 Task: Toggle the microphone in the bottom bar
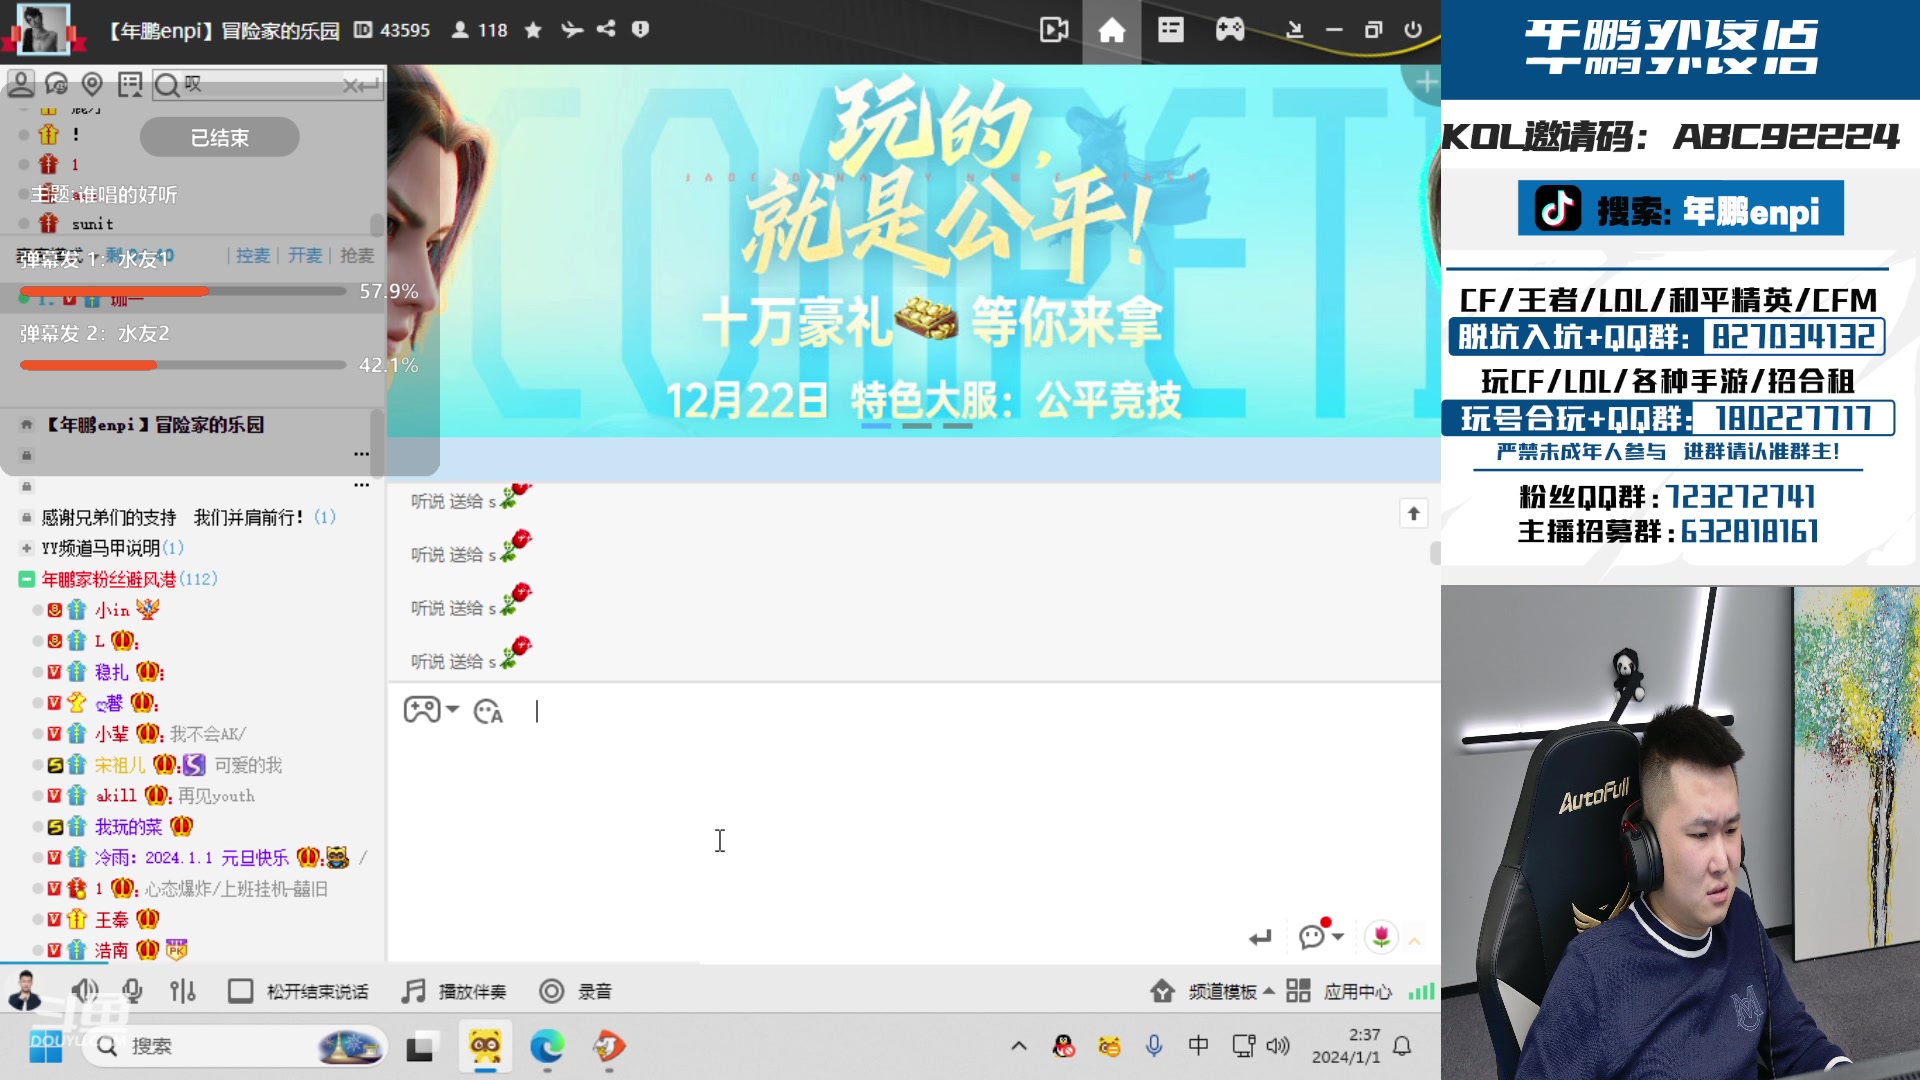[132, 991]
